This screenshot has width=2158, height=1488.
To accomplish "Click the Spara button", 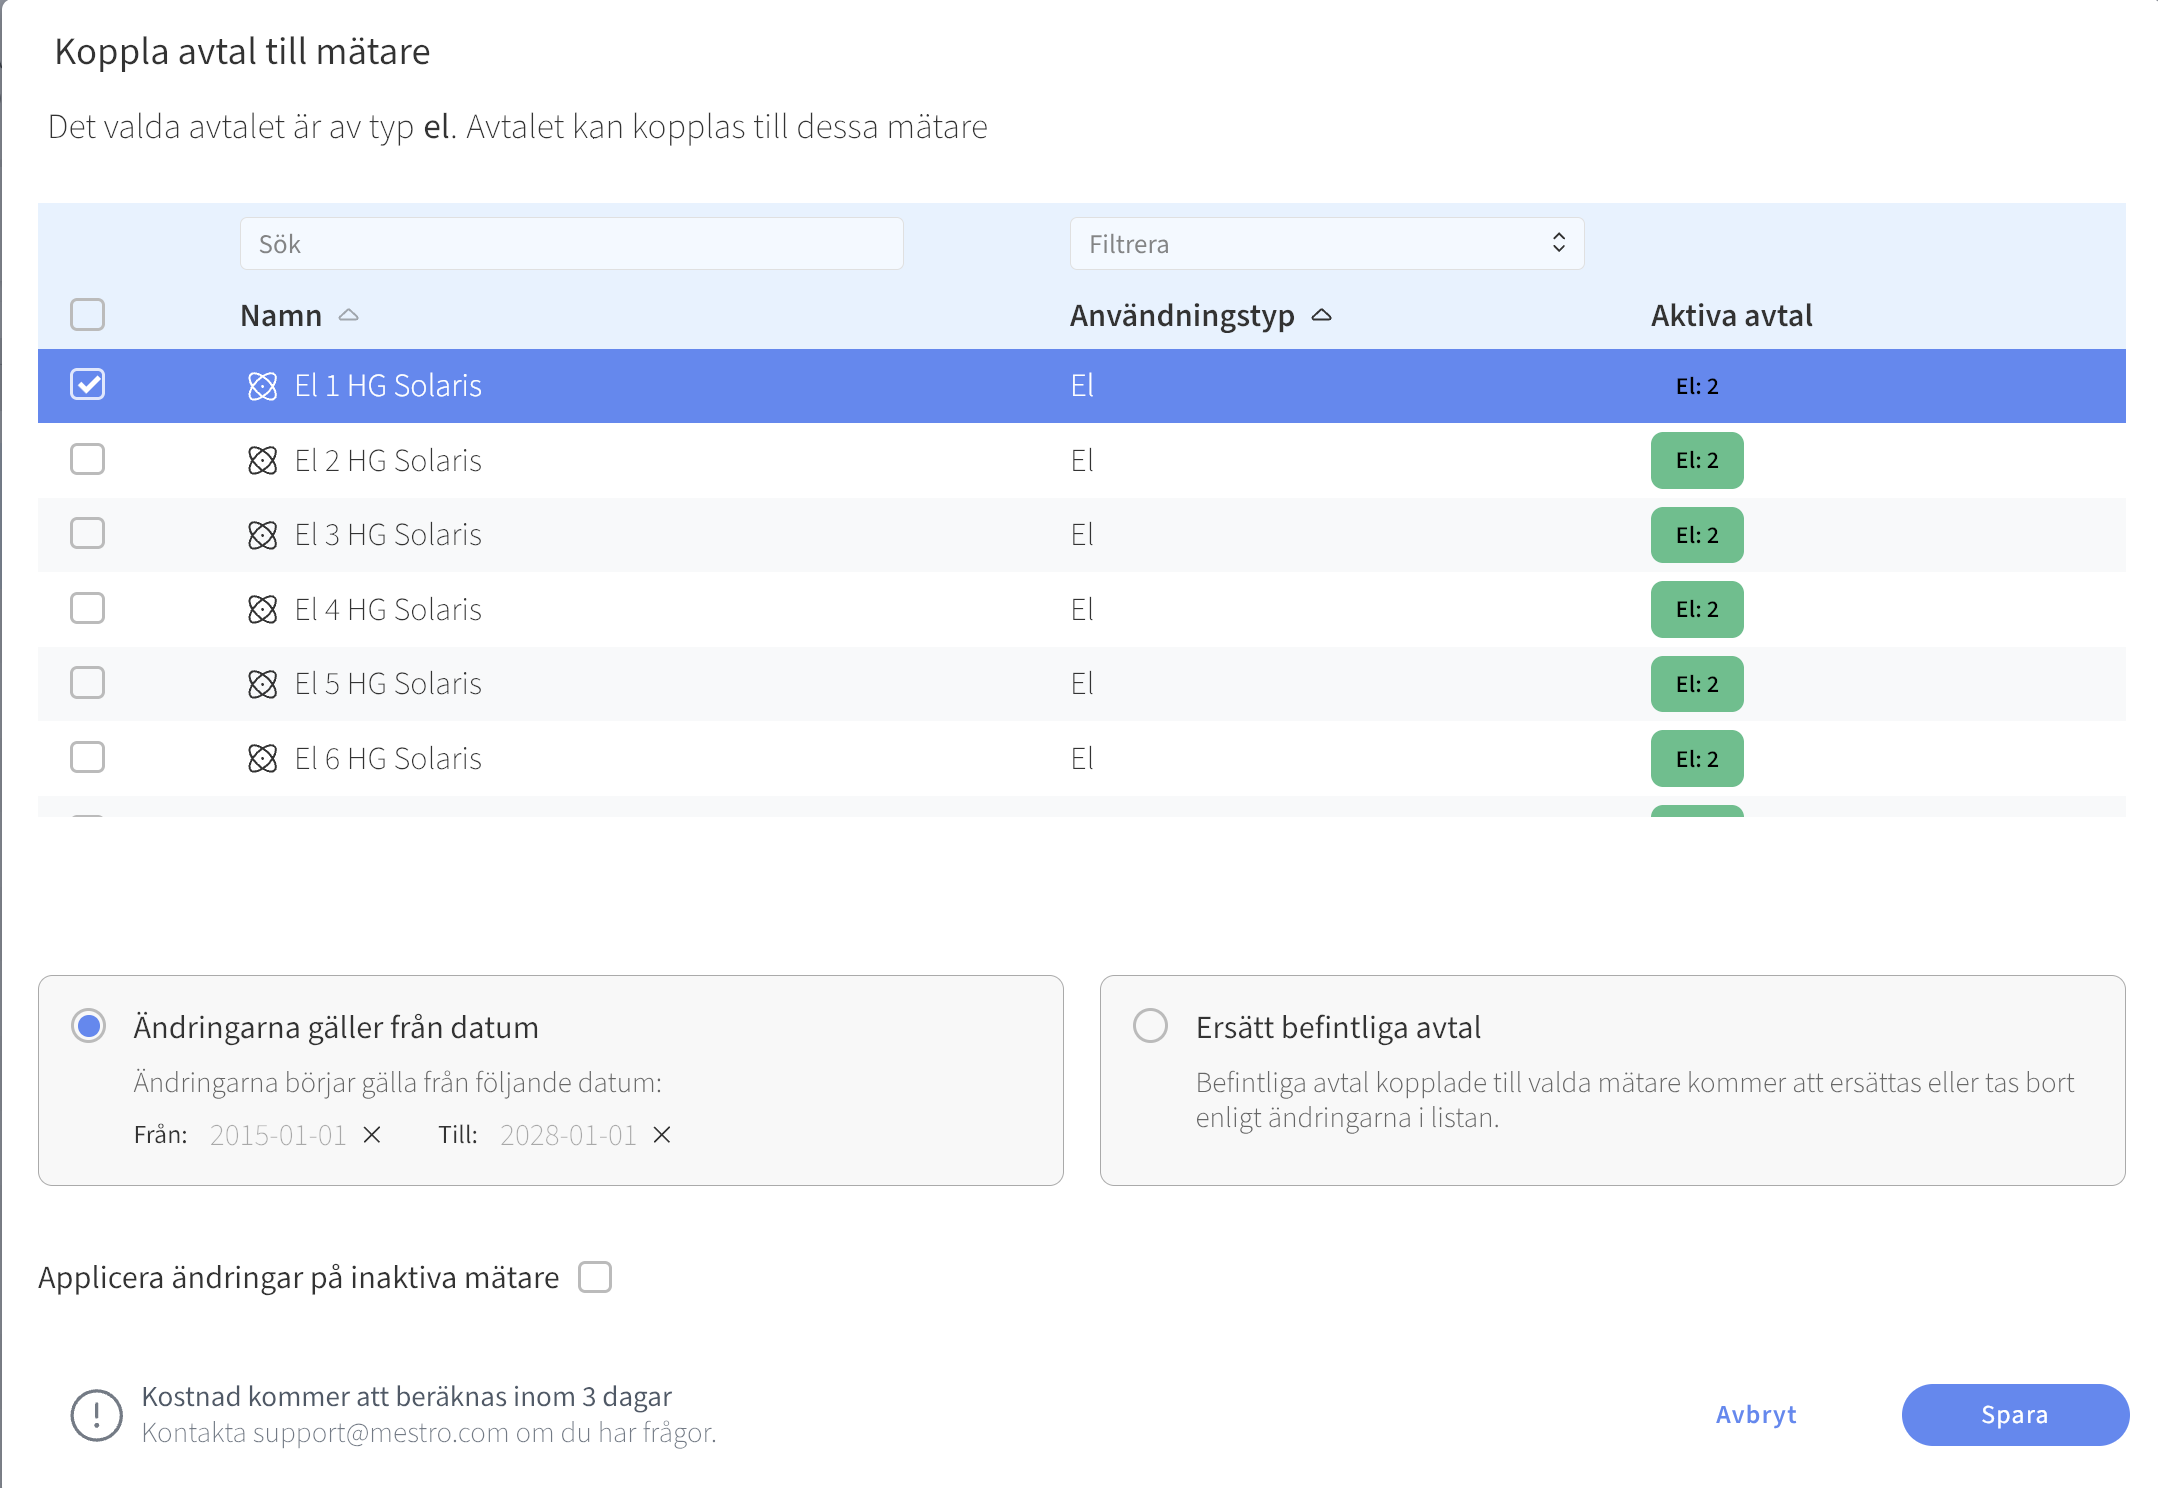I will (2015, 1415).
